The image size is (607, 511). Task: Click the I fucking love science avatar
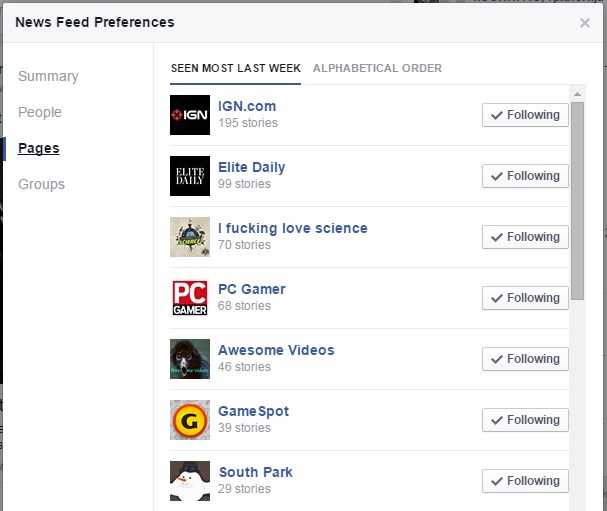coord(190,237)
